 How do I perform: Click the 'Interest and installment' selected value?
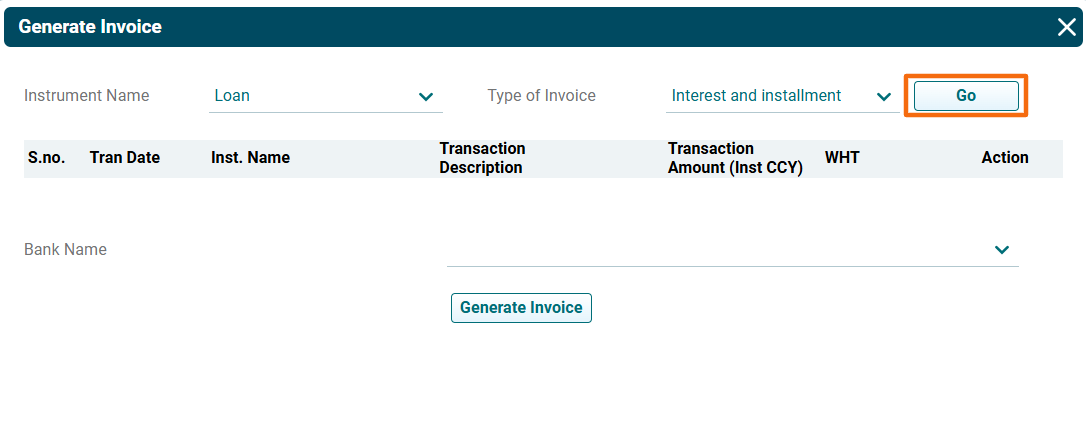757,96
